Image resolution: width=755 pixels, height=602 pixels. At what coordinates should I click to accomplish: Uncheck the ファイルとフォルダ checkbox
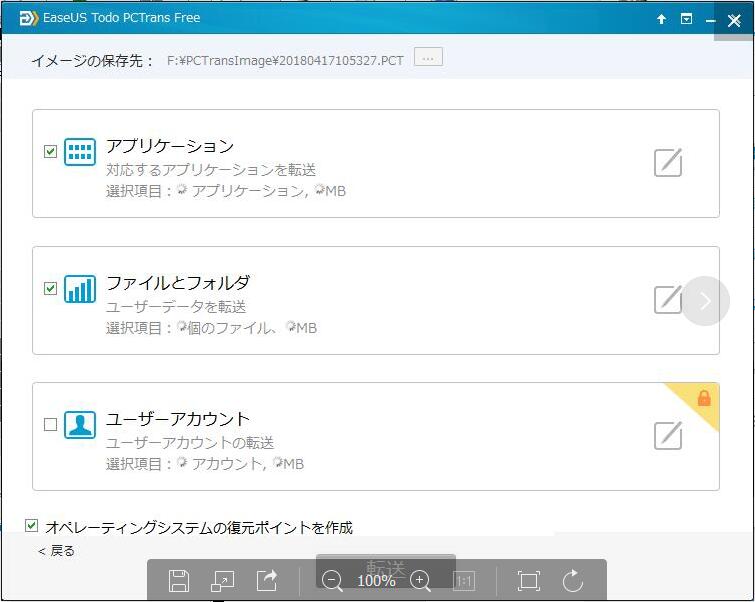pos(50,288)
